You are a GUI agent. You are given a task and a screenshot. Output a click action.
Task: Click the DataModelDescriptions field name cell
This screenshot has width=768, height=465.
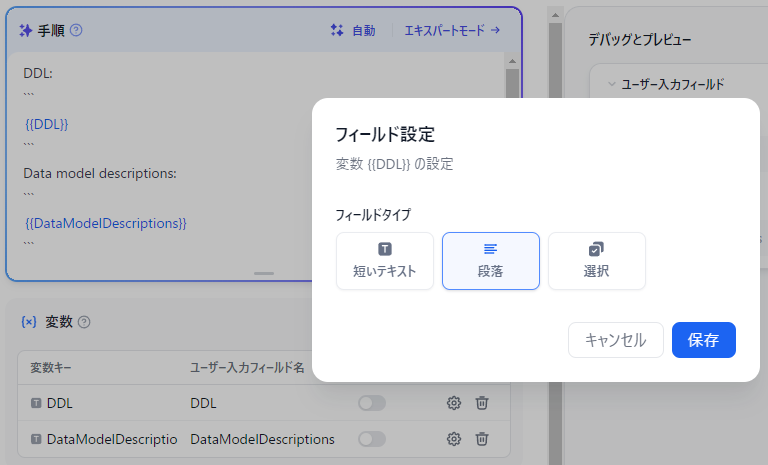tap(262, 439)
